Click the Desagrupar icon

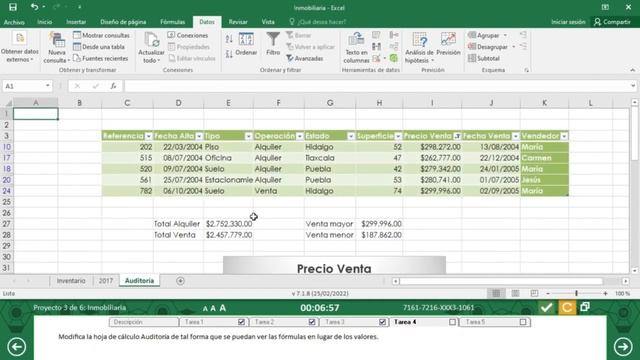point(472,47)
